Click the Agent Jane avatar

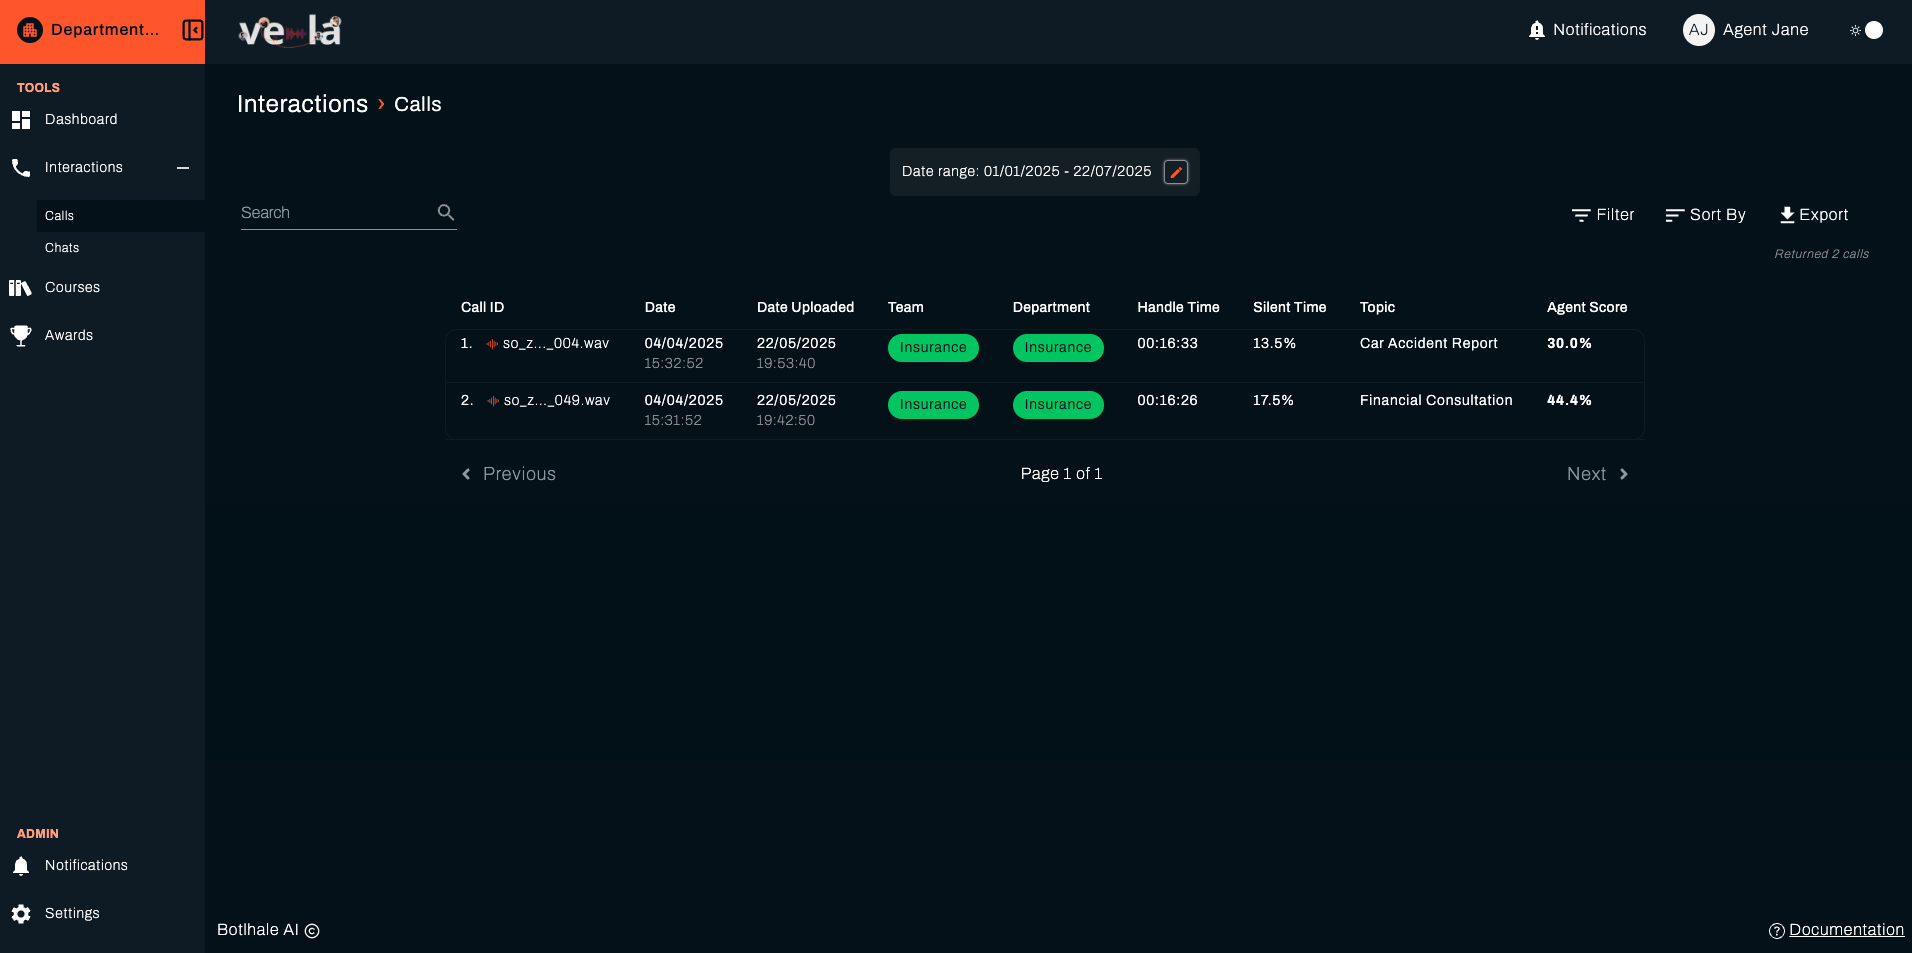(1698, 30)
